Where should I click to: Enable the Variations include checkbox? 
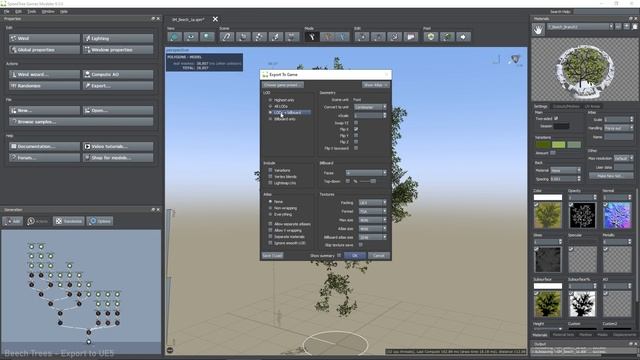[270, 170]
